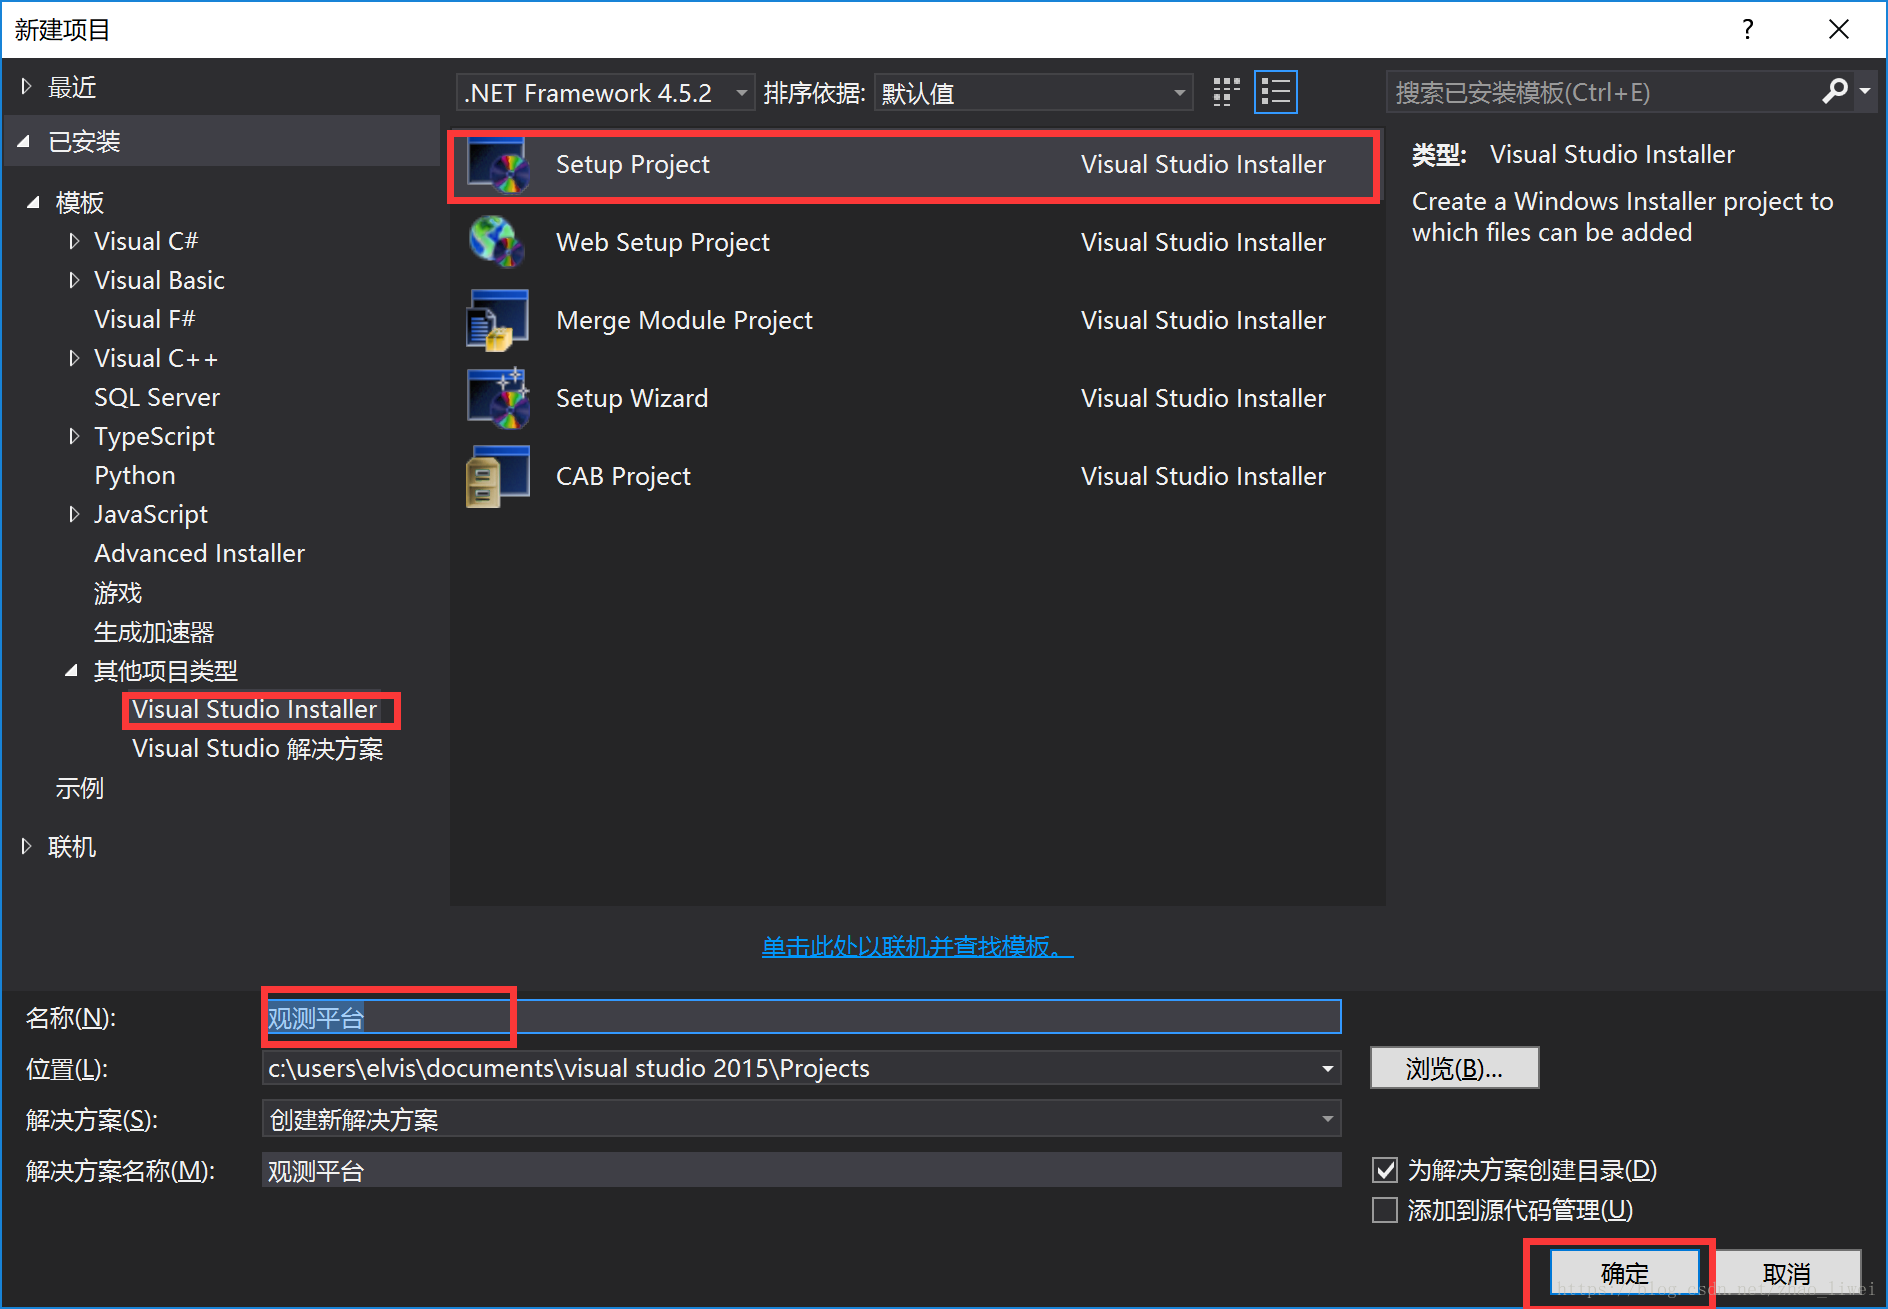The height and width of the screenshot is (1309, 1888).
Task: Select CAB Project template name
Action: pos(623,477)
